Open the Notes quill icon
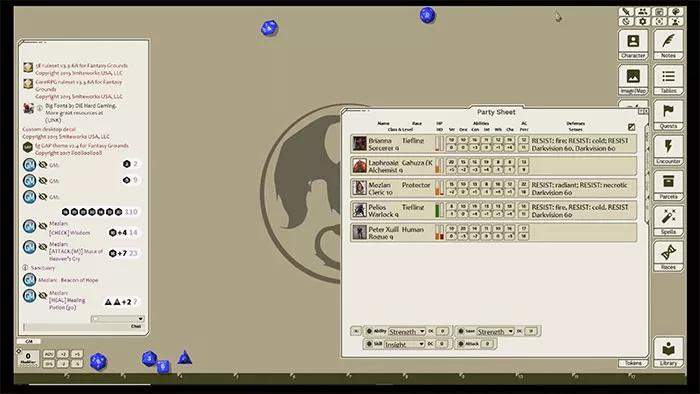 click(x=668, y=44)
